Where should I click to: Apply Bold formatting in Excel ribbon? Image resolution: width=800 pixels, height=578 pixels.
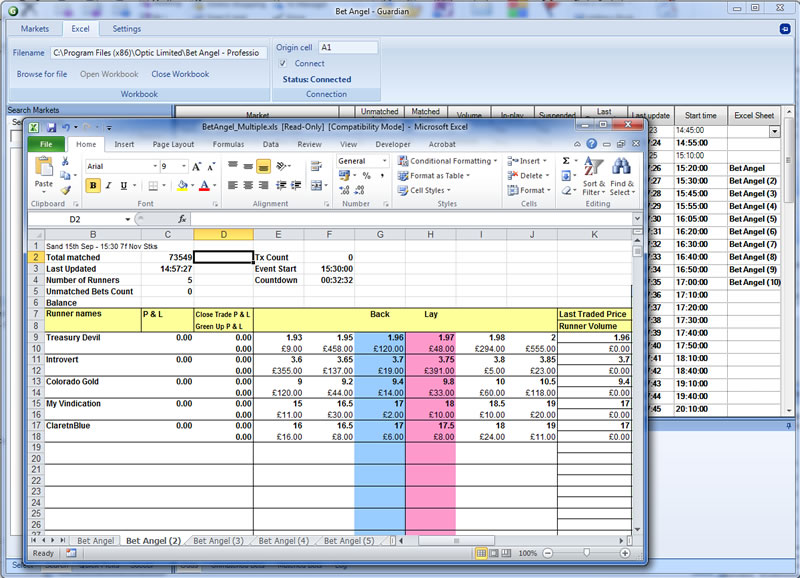coord(93,185)
